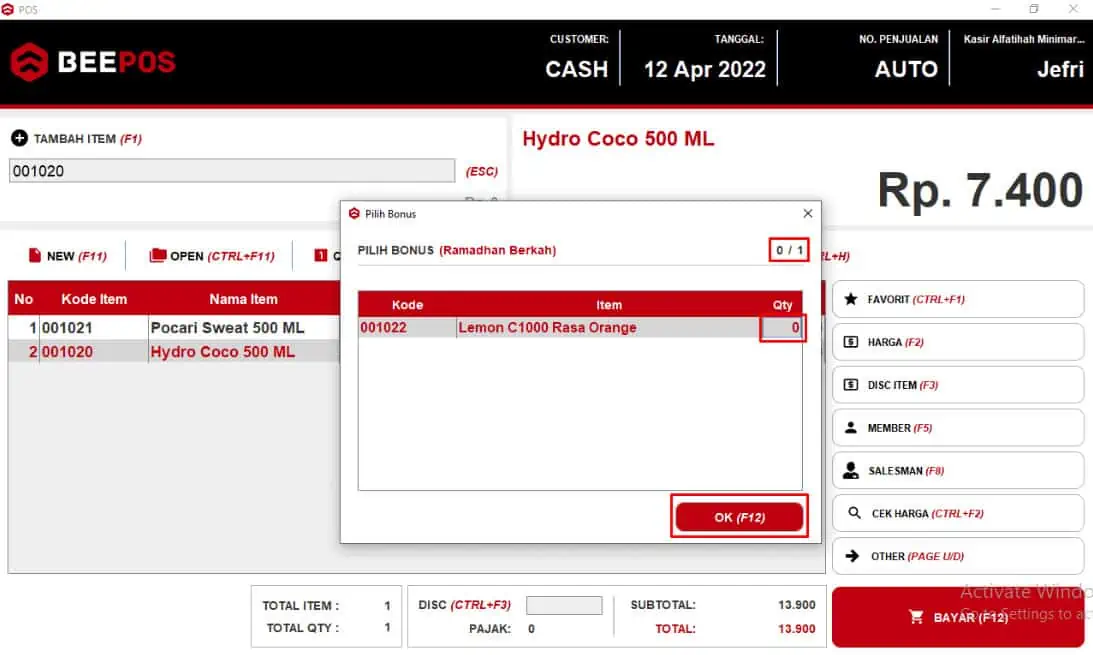The width and height of the screenshot is (1093, 655).
Task: Click the NEW file icon
Action: 35,256
